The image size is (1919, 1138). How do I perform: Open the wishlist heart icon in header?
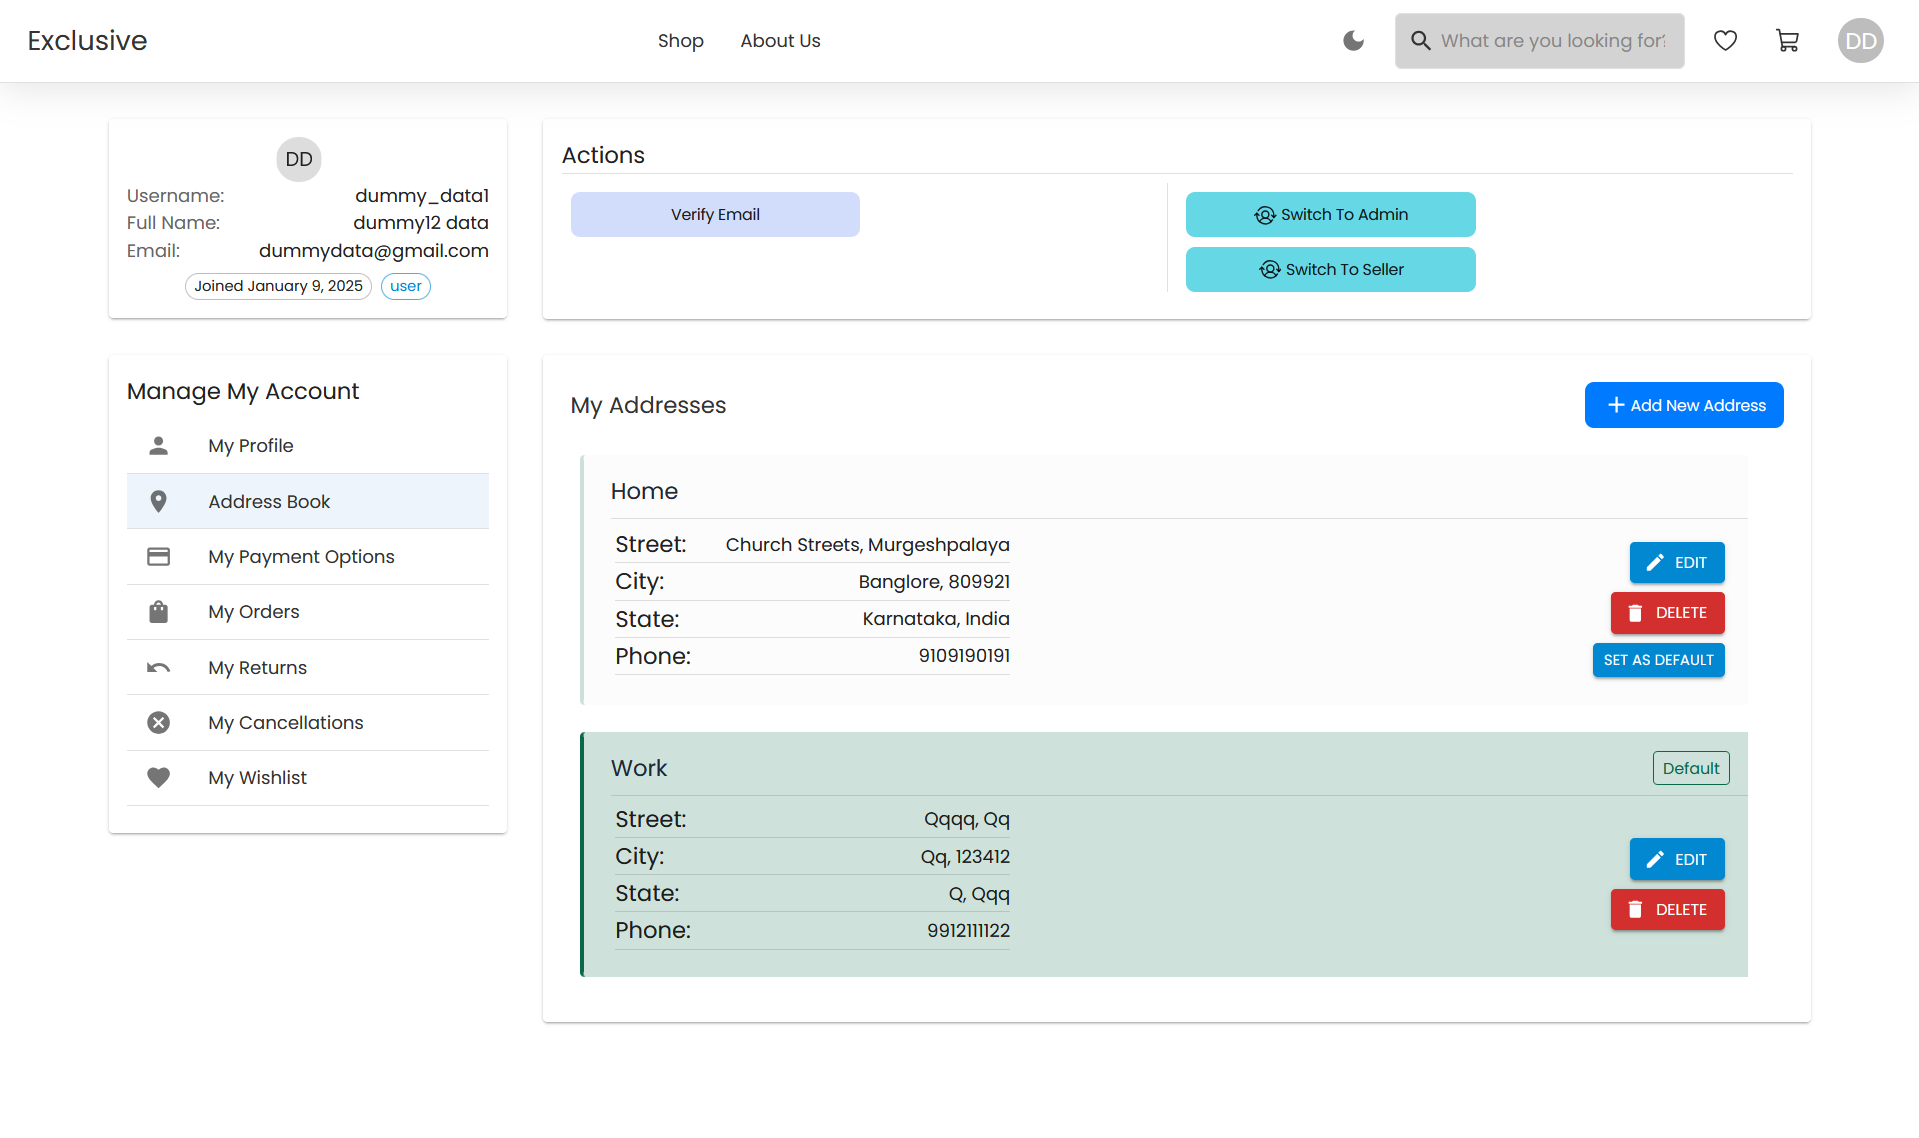1725,41
